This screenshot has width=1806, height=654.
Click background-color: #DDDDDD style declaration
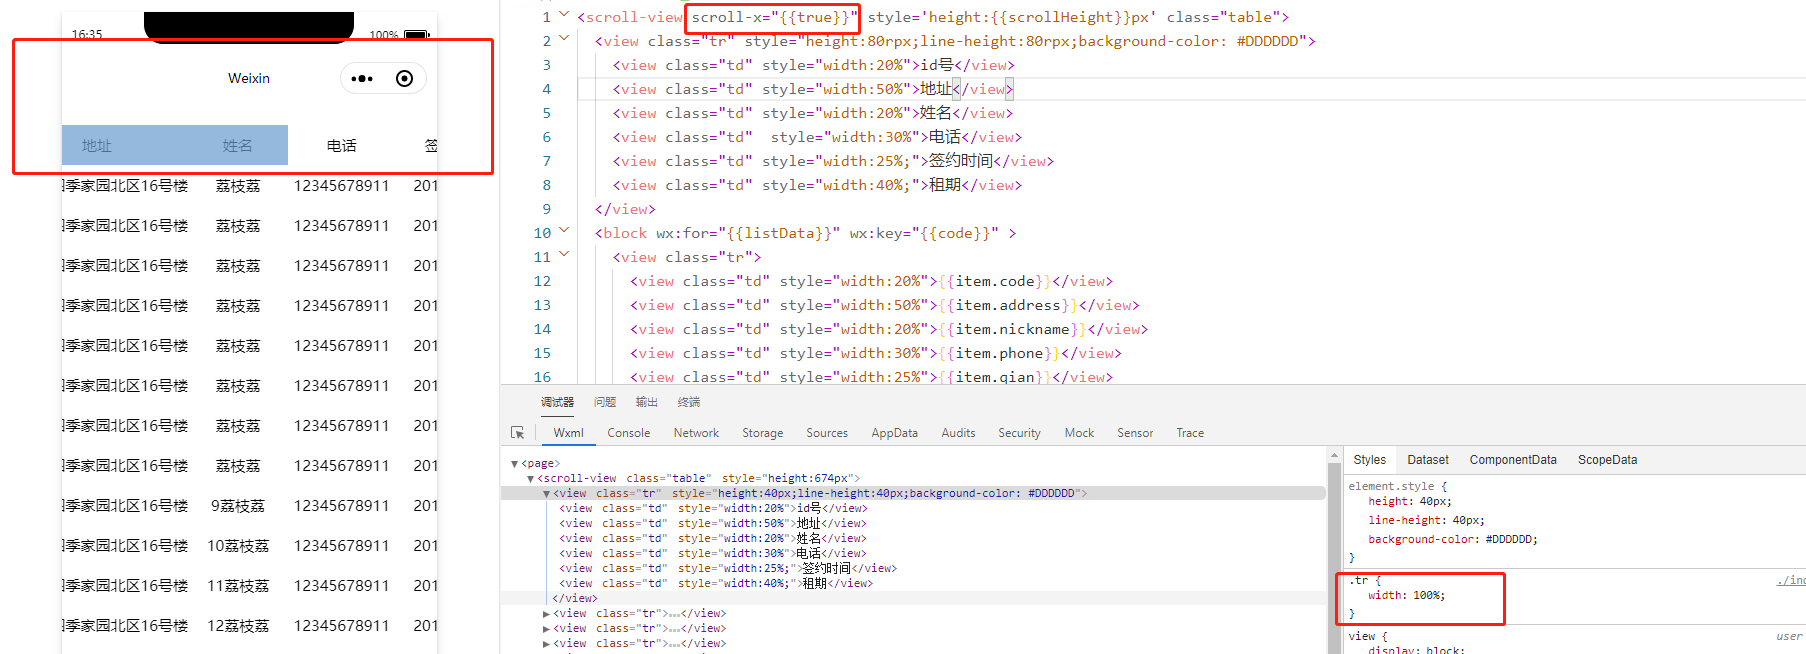click(1452, 539)
